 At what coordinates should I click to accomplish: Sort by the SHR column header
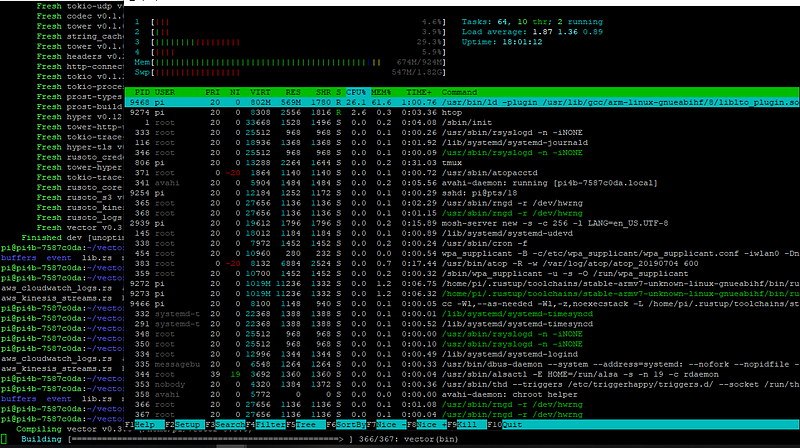pyautogui.click(x=323, y=92)
